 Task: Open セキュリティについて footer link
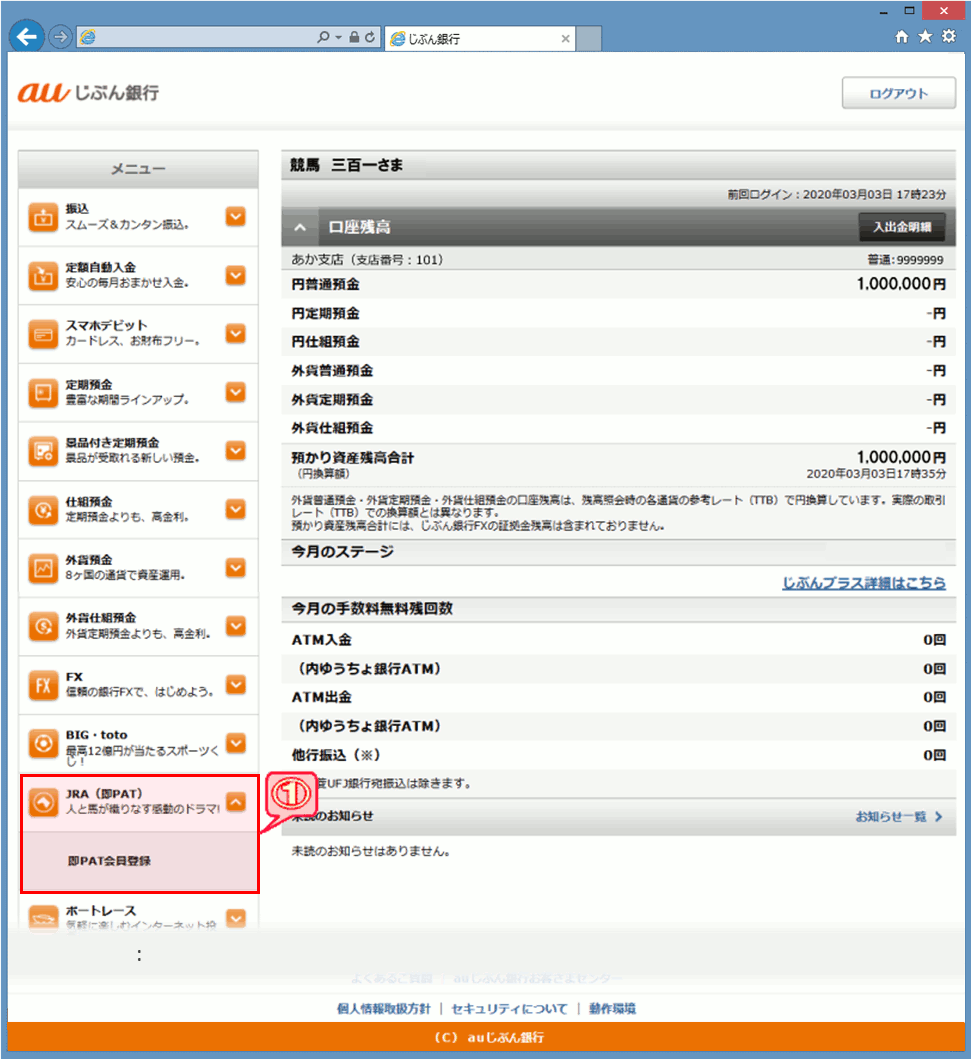510,1008
